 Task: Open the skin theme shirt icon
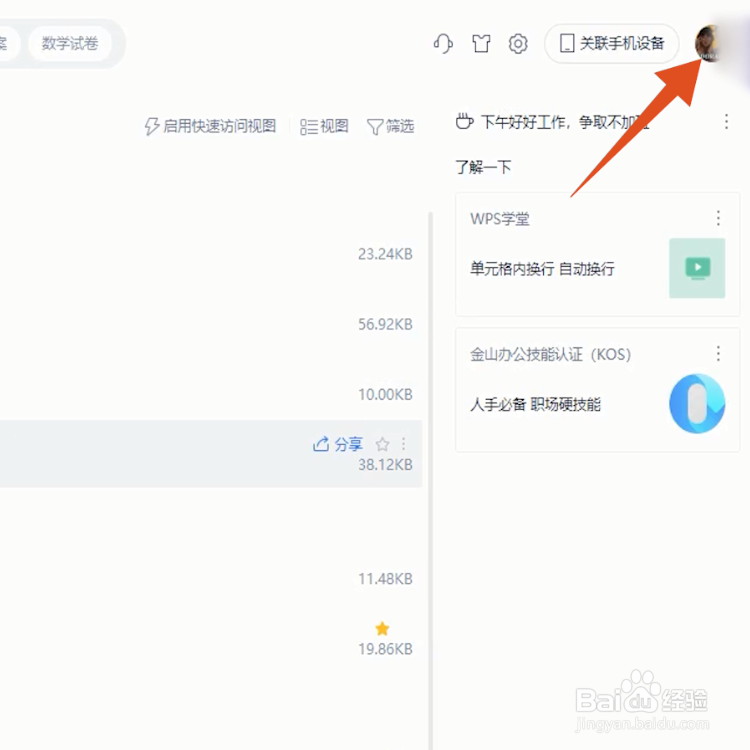click(x=481, y=44)
